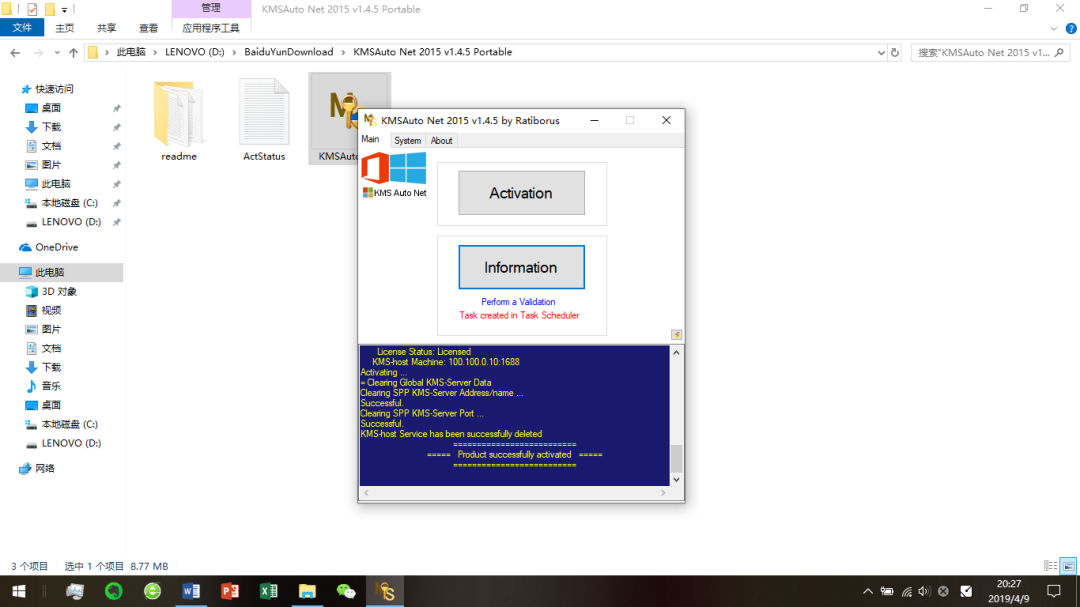Click the horizontal scrollbar right arrow in log
Viewport: 1080px width, 607px height.
(x=663, y=493)
